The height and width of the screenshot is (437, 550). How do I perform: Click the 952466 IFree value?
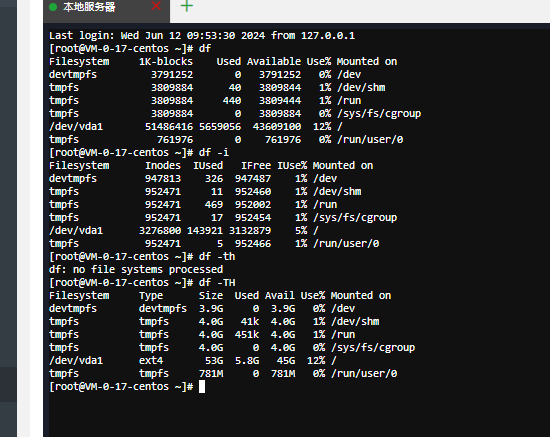point(253,243)
